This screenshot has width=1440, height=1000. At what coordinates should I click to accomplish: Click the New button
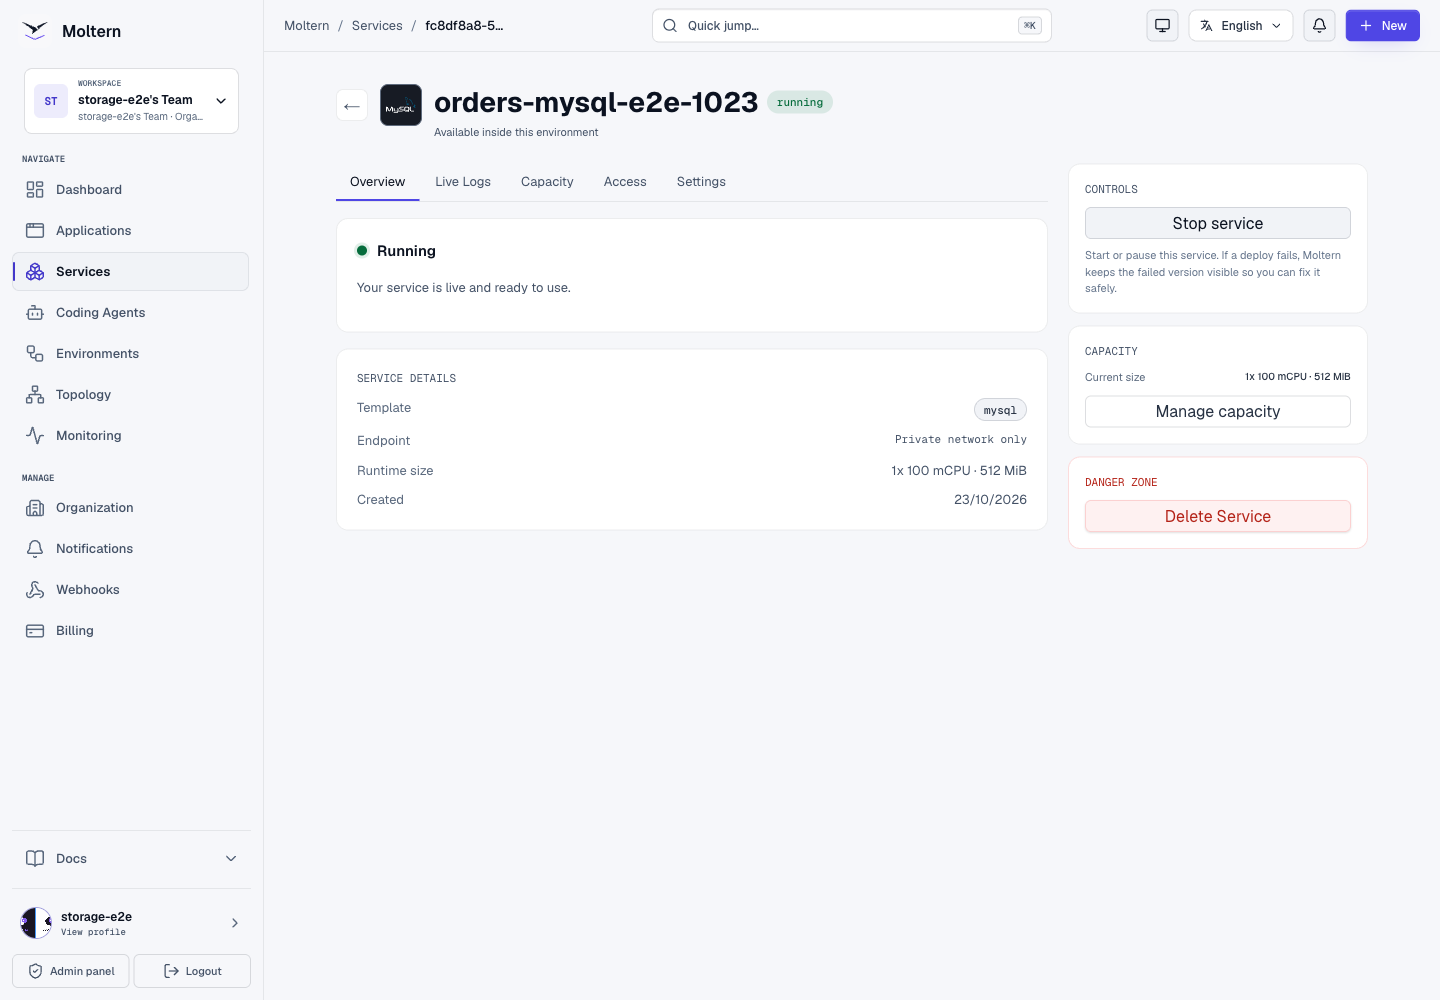tap(1382, 26)
